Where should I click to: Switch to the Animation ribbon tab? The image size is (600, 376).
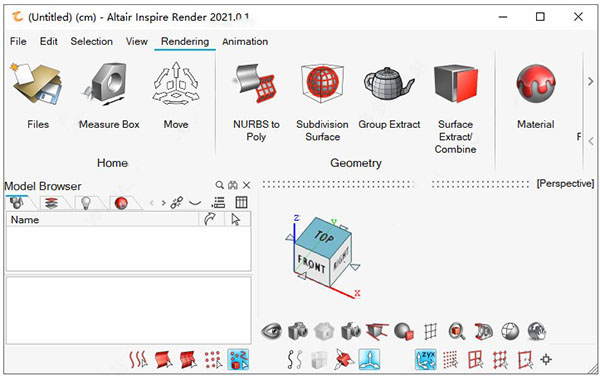pyautogui.click(x=245, y=41)
